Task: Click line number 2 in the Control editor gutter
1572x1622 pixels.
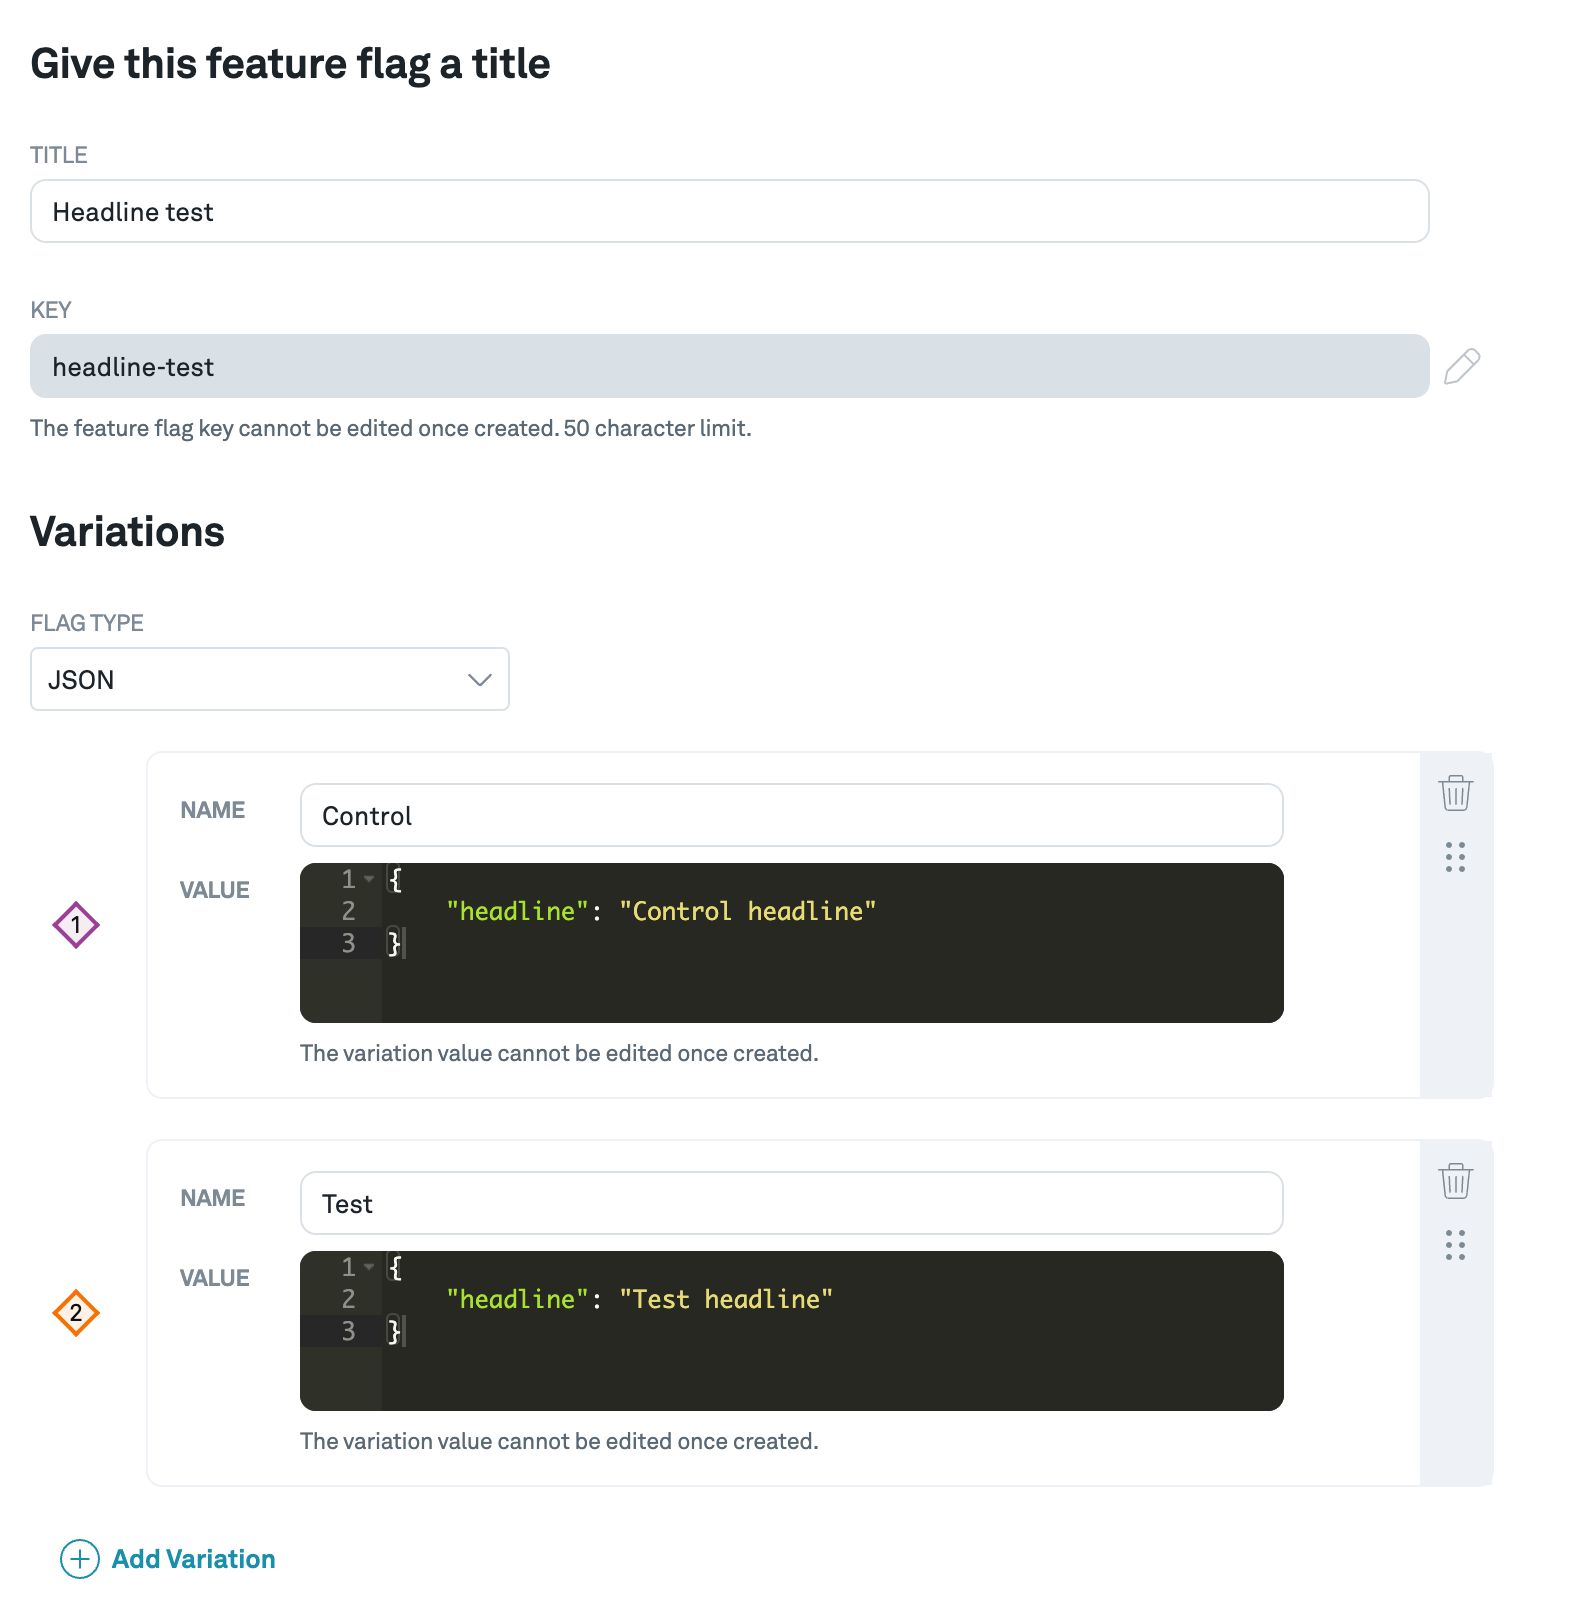Action: 348,911
